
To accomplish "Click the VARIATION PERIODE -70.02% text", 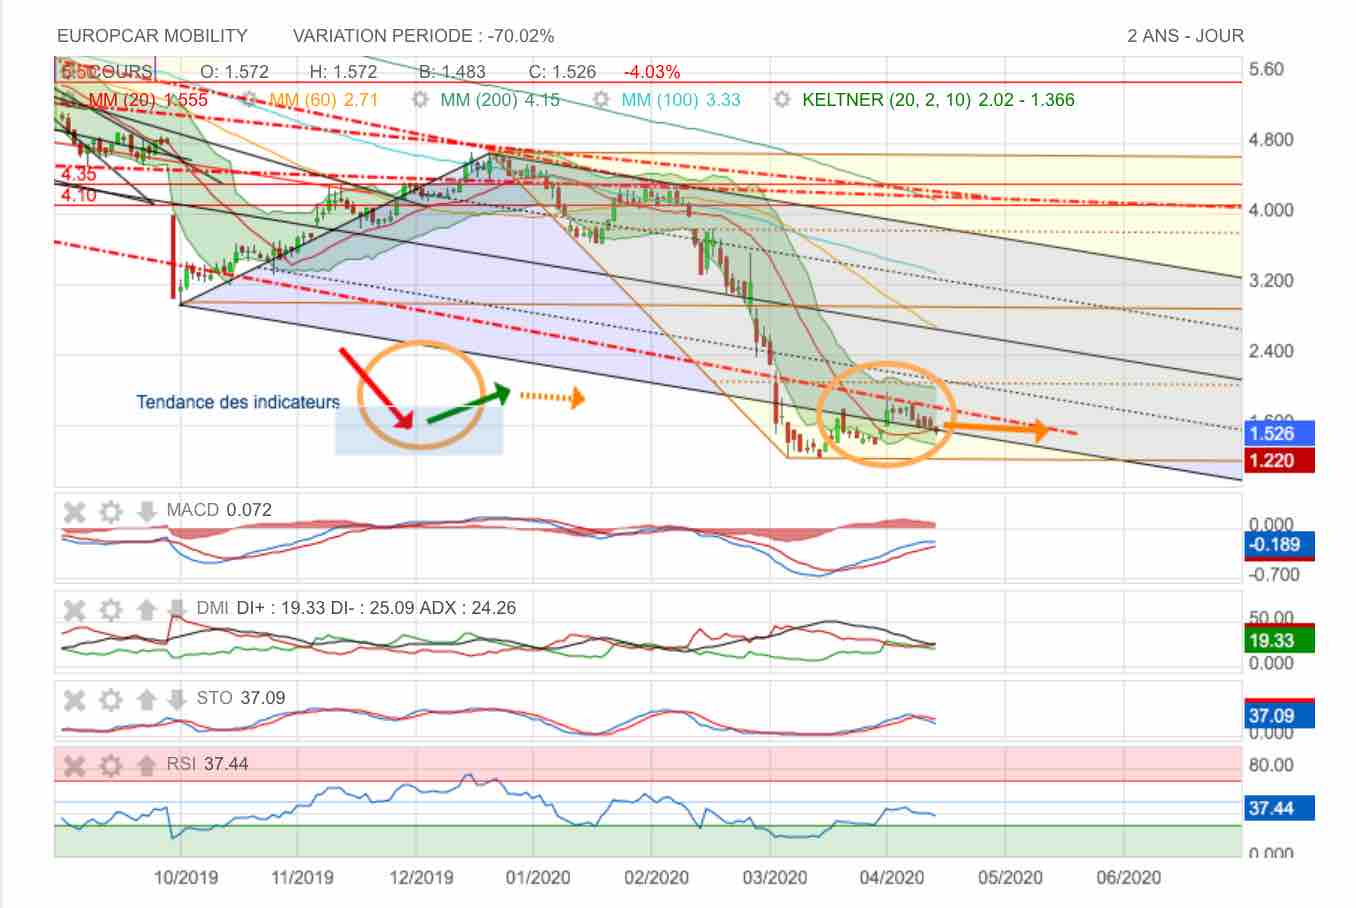I will (x=423, y=36).
